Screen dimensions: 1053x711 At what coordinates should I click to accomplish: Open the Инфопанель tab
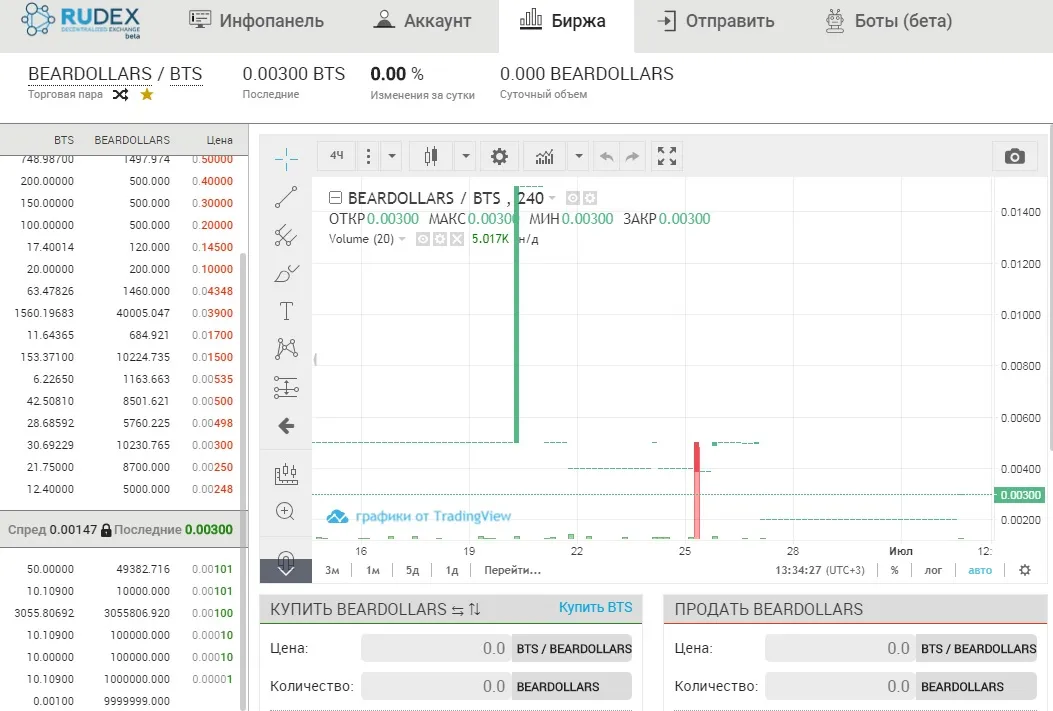click(x=257, y=20)
